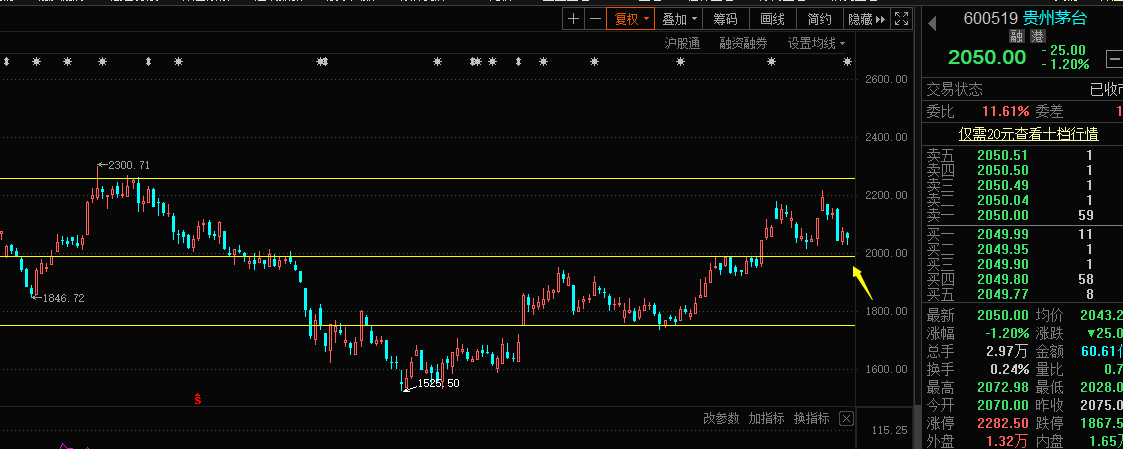Open the 仅需20元查看十档行情 link
This screenshot has width=1123, height=449.
click(1028, 134)
